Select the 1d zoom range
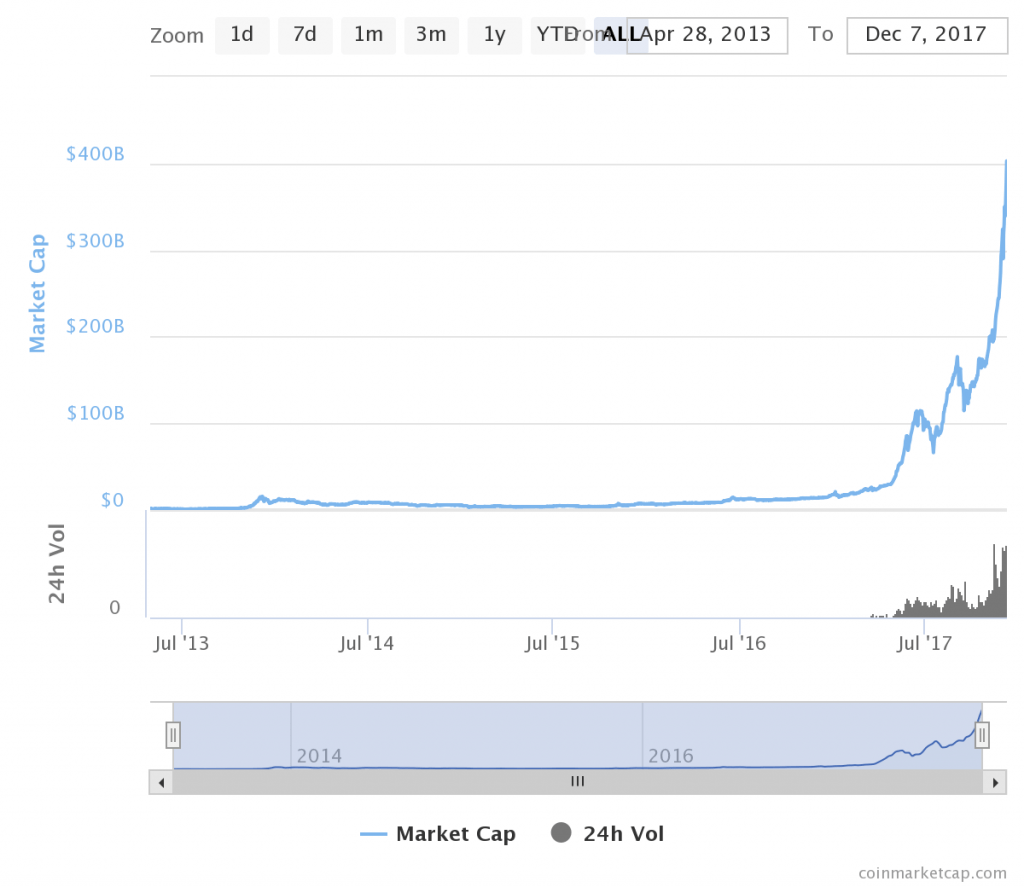1024x887 pixels. coord(242,35)
